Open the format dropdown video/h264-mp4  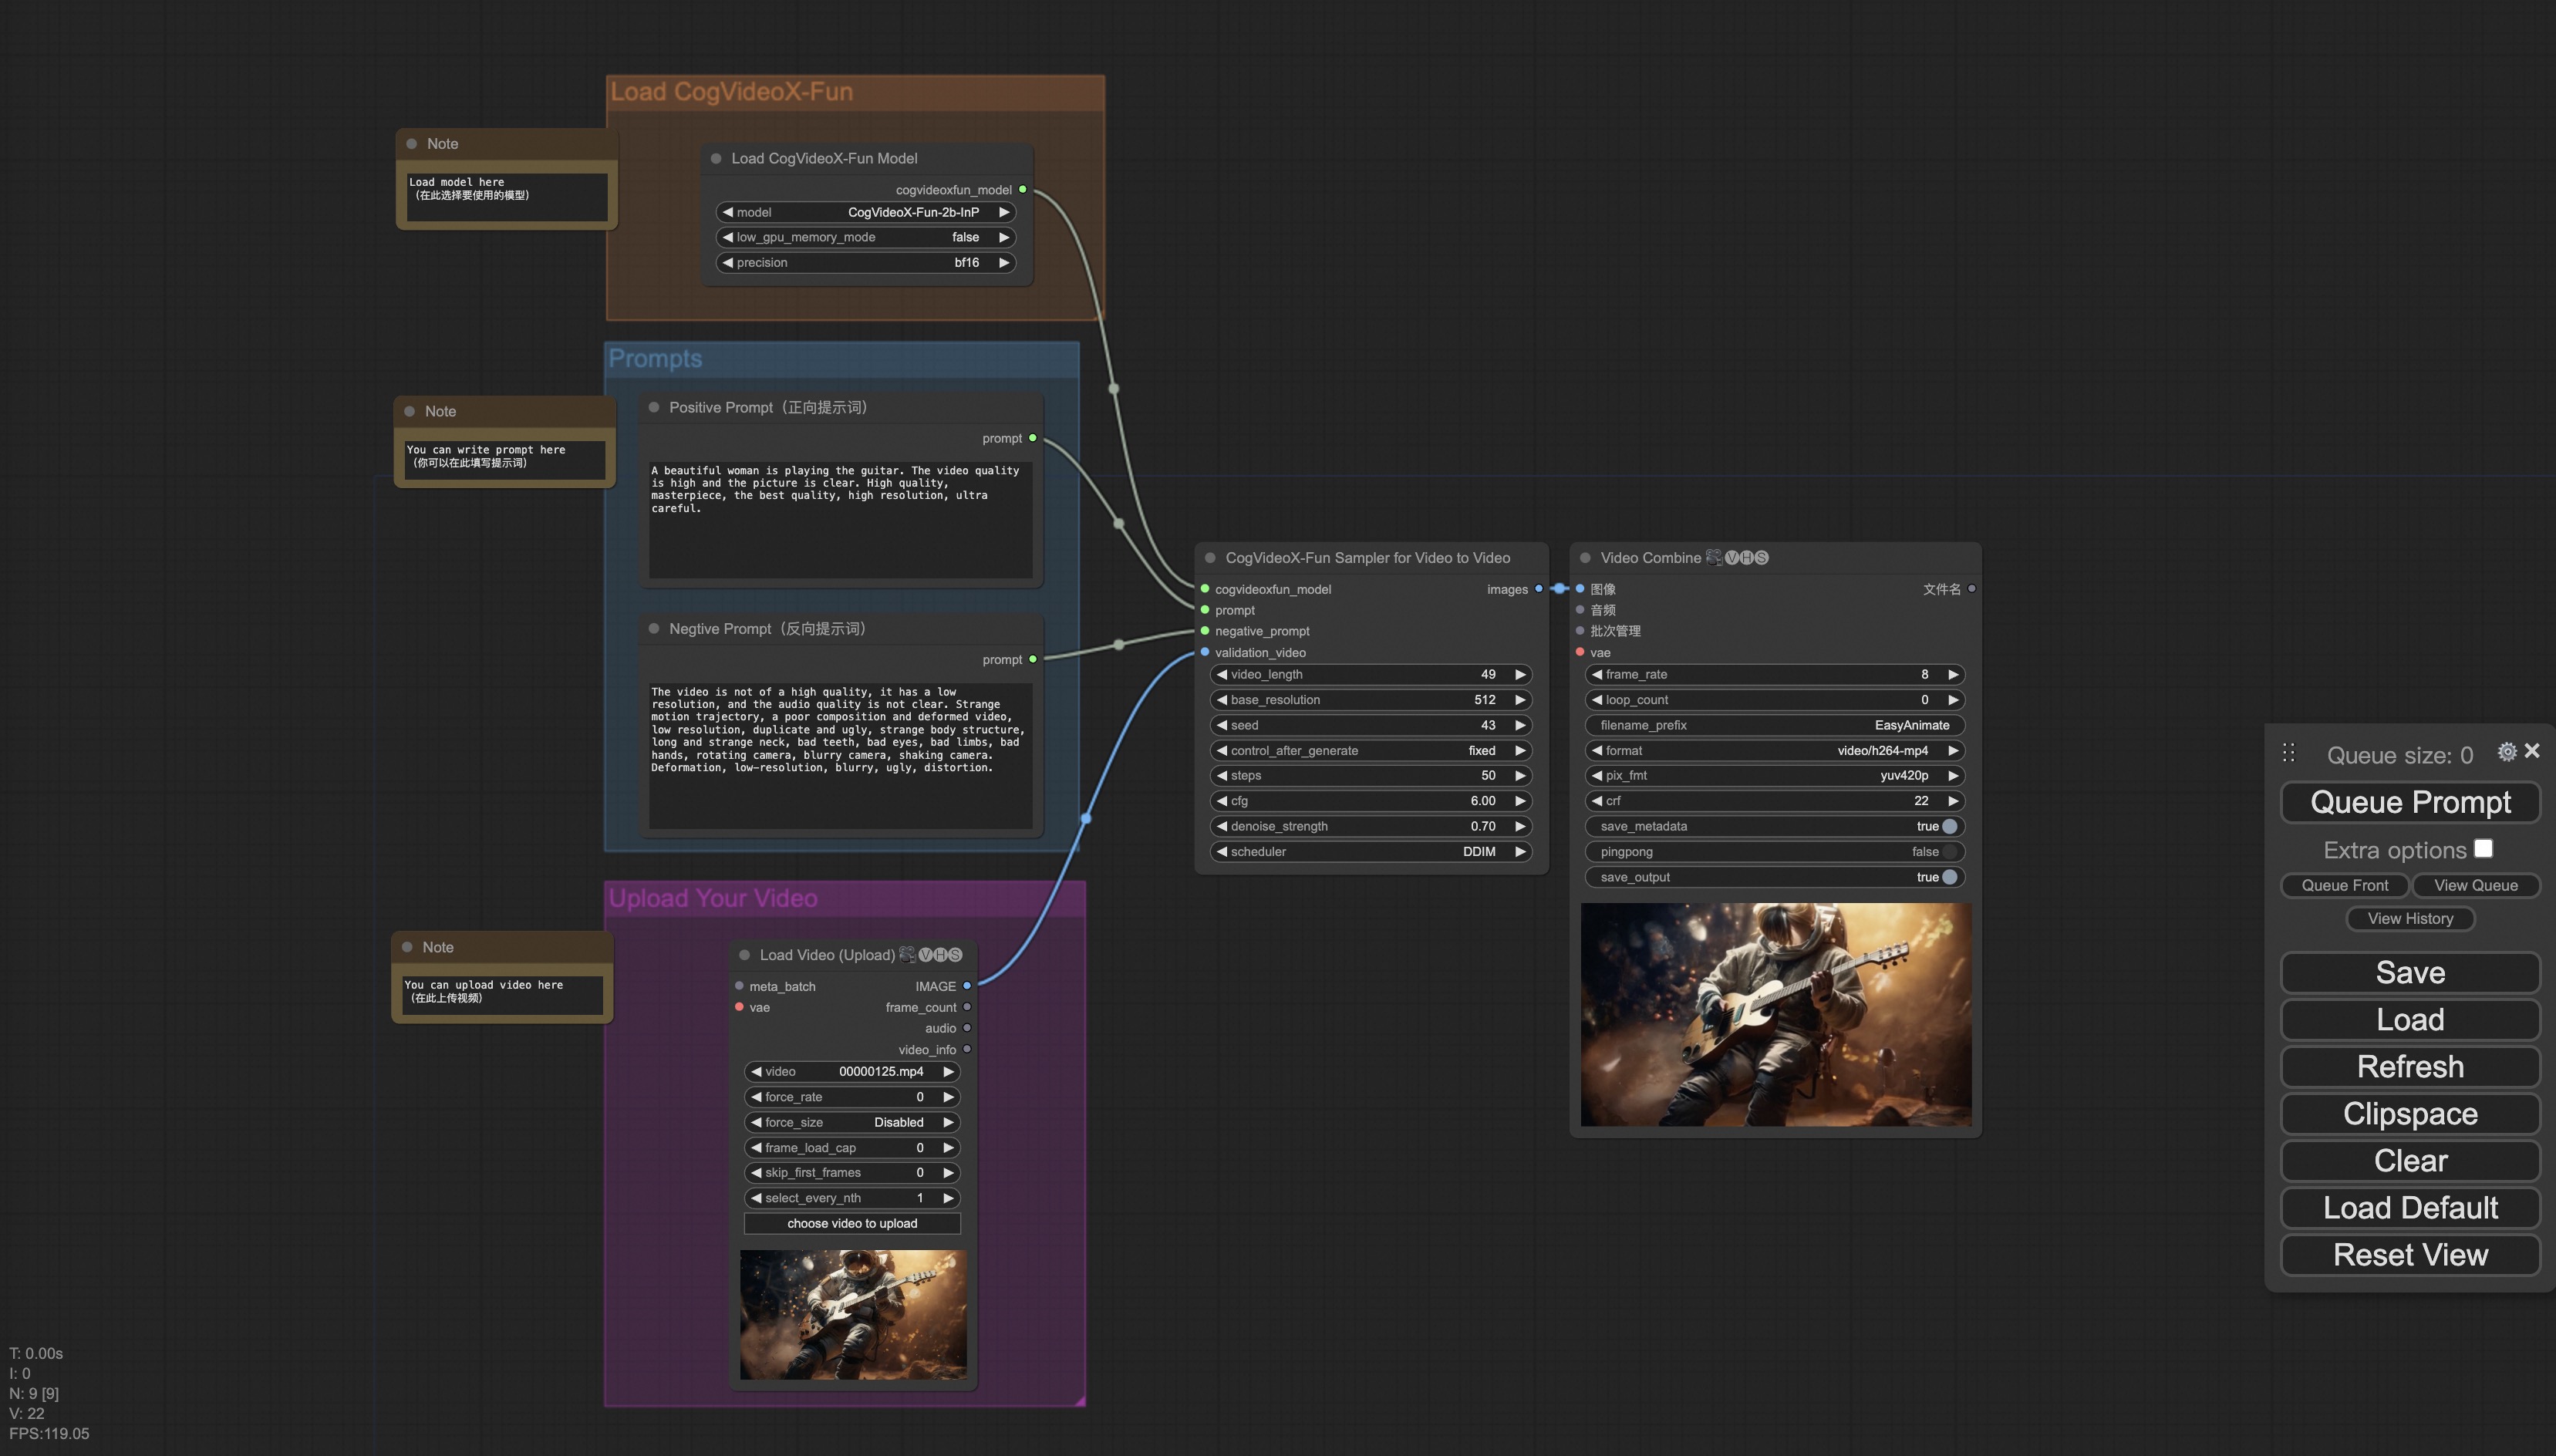pos(1775,750)
